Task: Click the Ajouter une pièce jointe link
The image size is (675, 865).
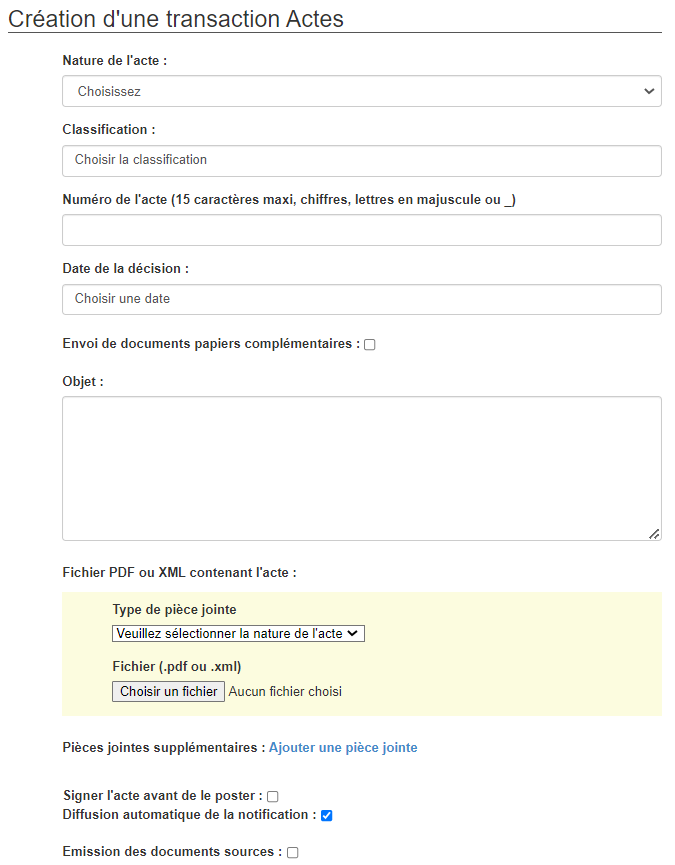Action: point(343,748)
